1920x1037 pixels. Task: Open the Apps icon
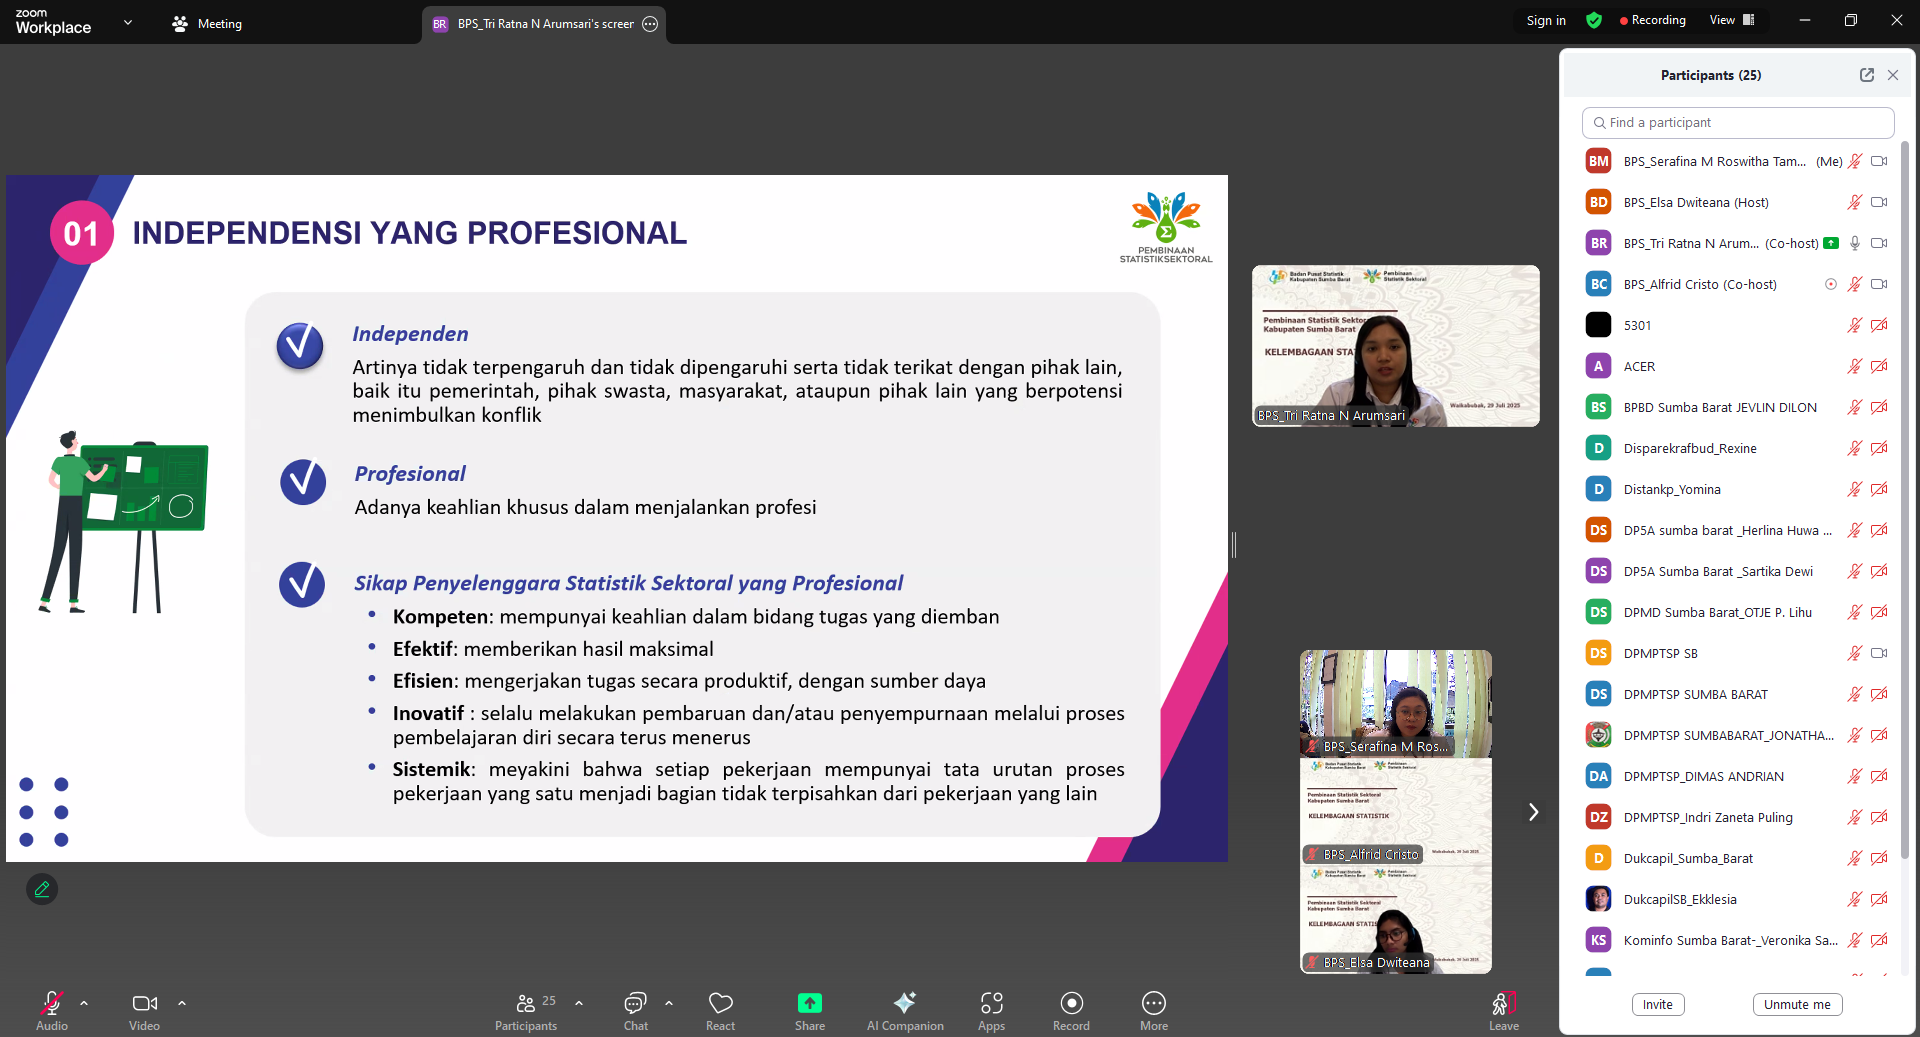(x=991, y=1004)
